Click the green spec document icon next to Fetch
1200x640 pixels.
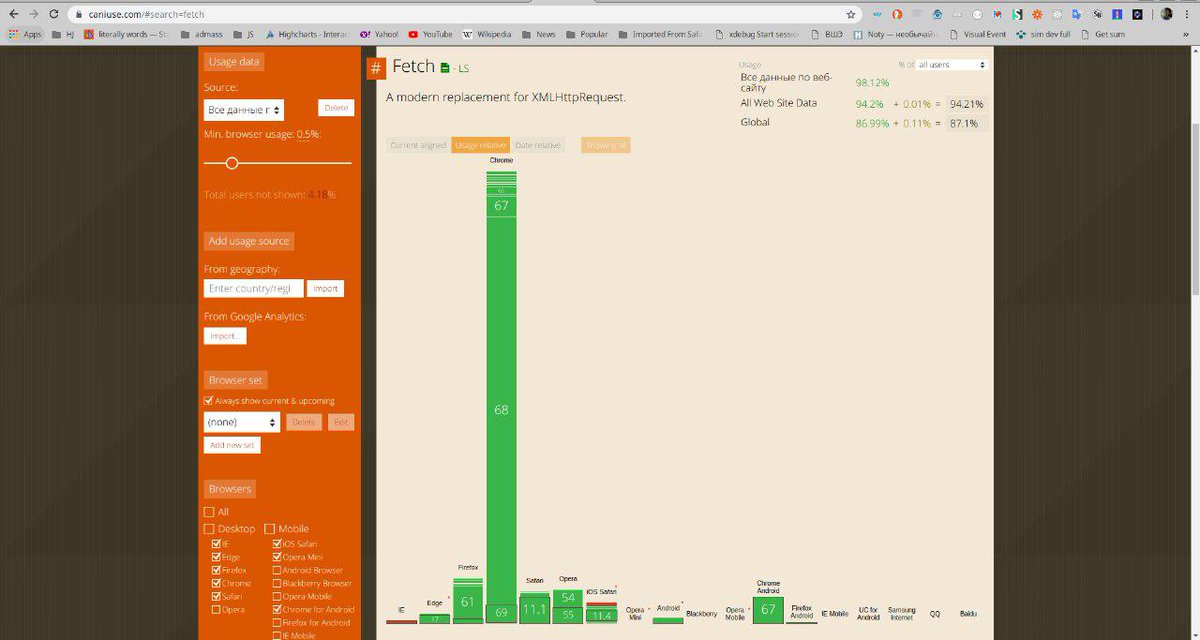click(x=445, y=68)
